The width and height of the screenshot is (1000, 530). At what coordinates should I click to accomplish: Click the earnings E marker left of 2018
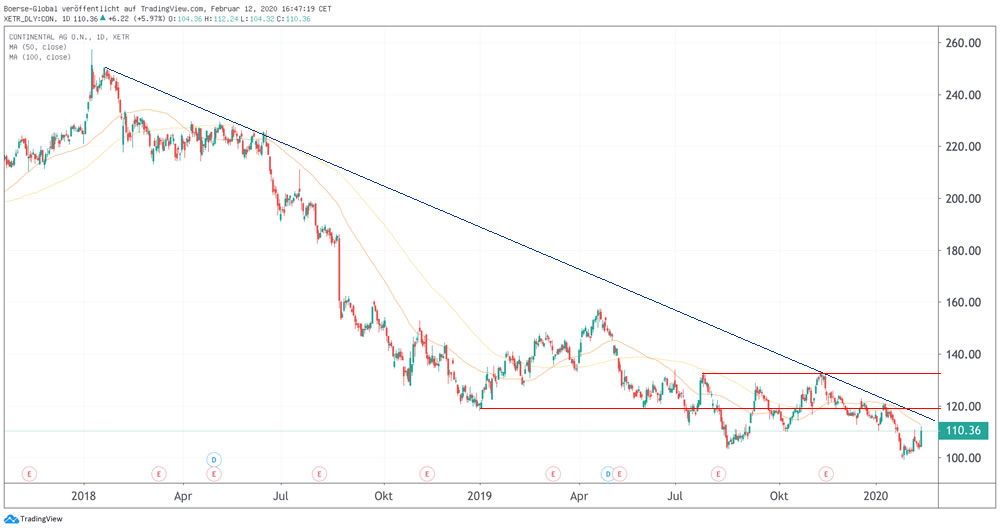pyautogui.click(x=29, y=474)
